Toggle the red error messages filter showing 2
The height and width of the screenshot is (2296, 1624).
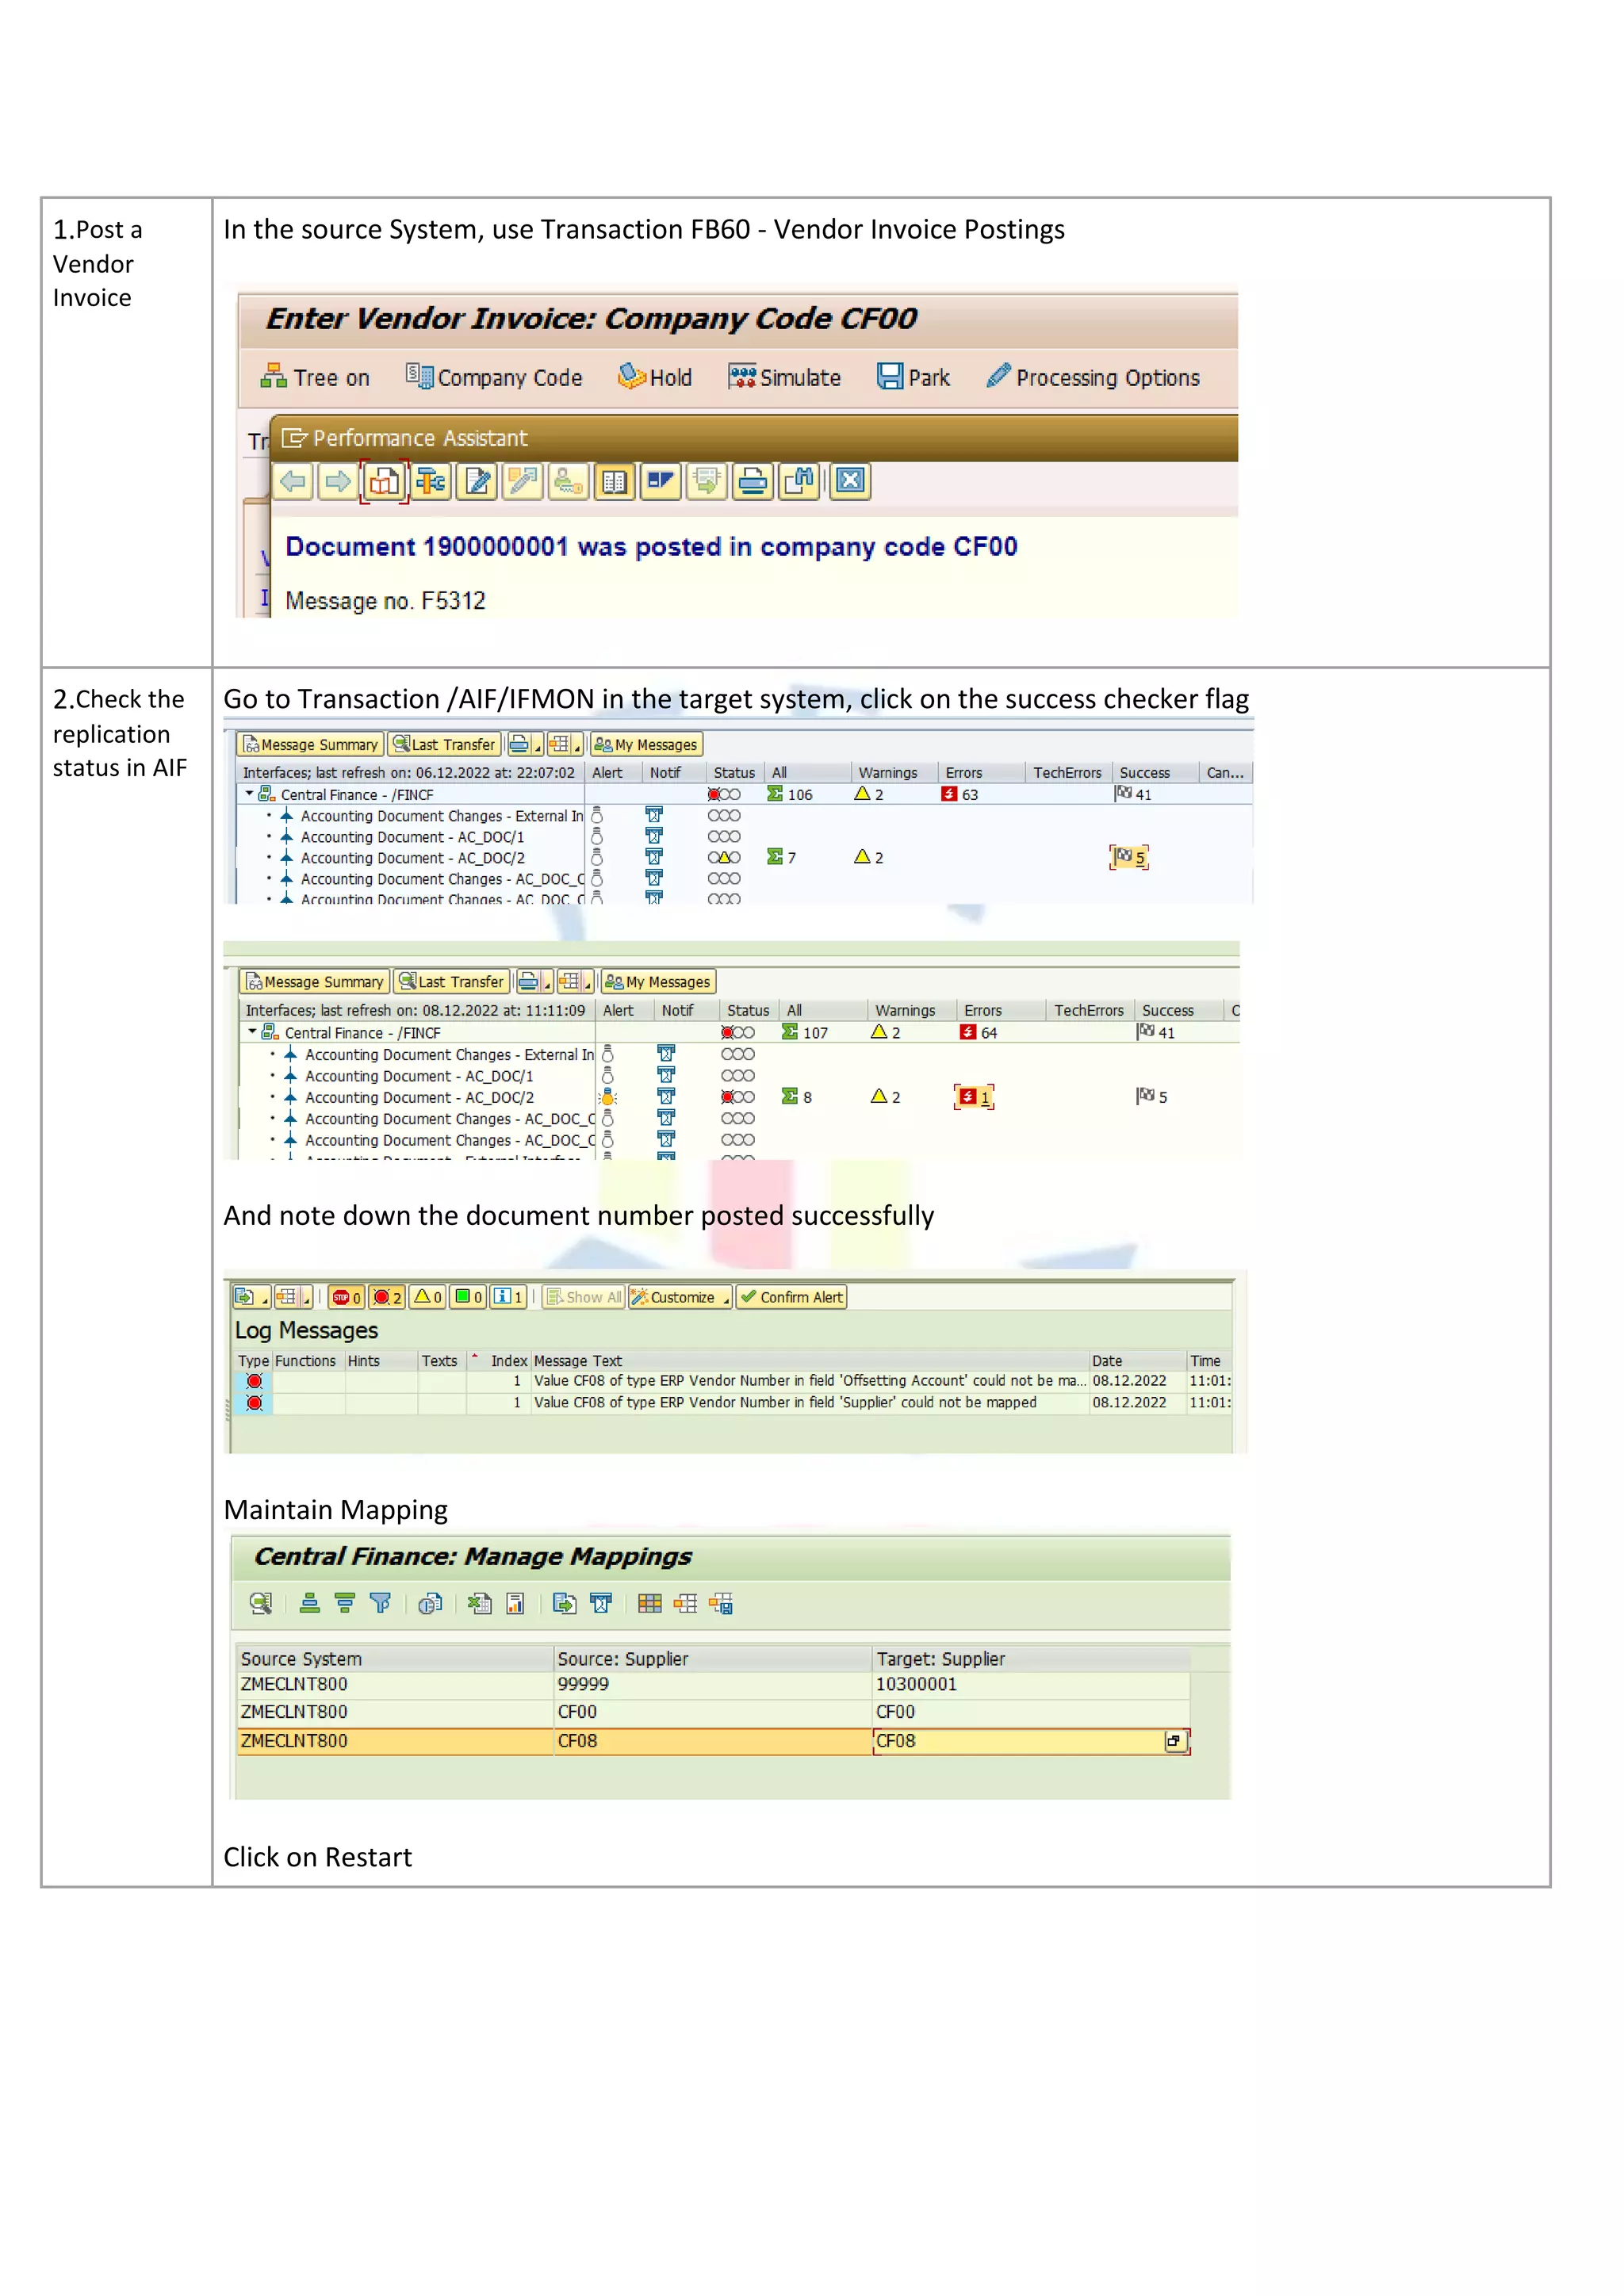point(387,1297)
